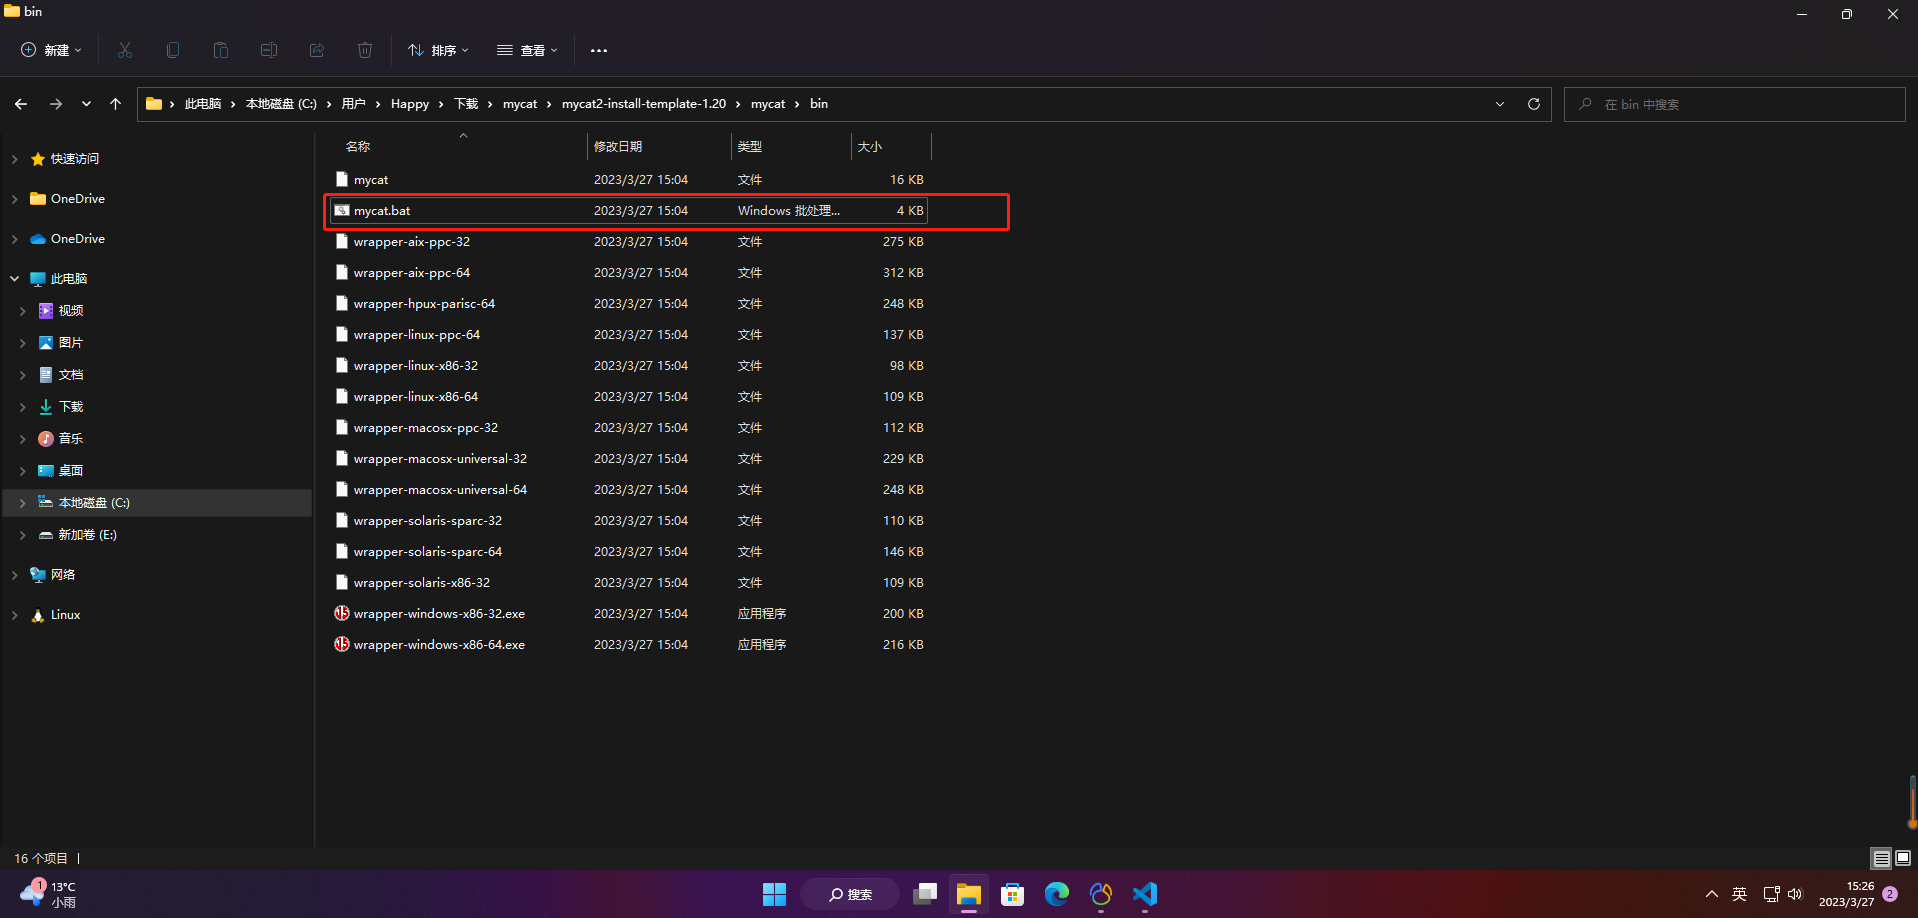
Task: Go back with the left arrow
Action: pyautogui.click(x=21, y=104)
